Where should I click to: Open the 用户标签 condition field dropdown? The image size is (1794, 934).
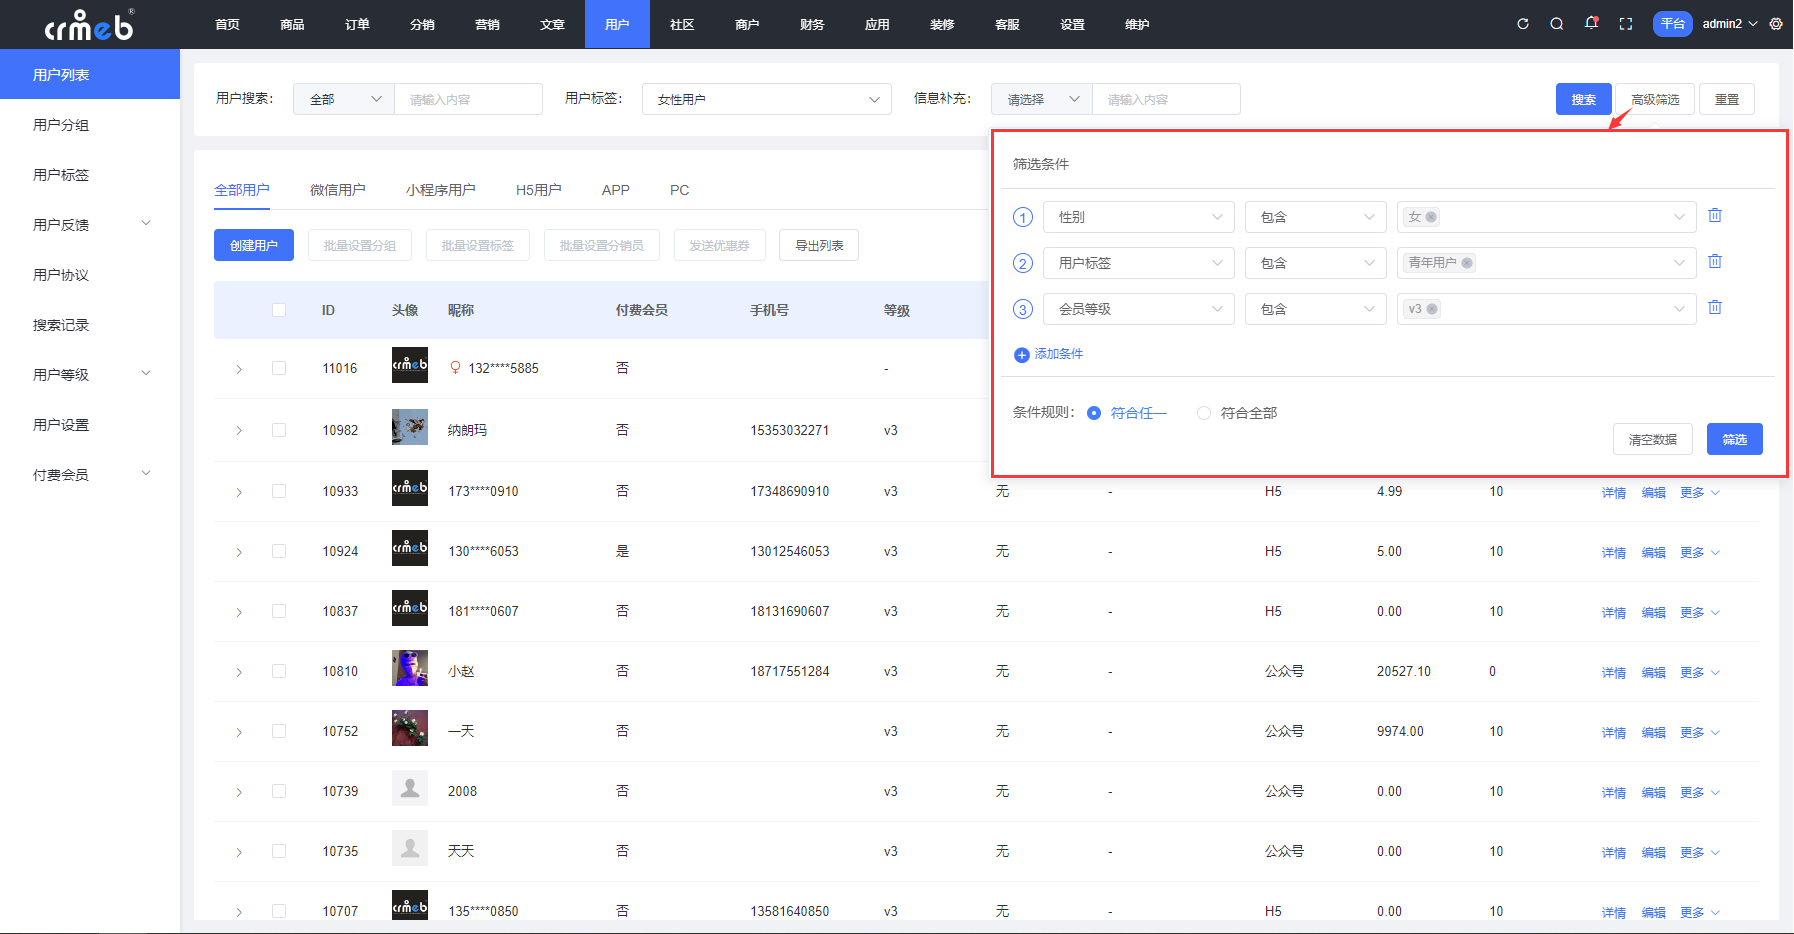(x=1139, y=263)
